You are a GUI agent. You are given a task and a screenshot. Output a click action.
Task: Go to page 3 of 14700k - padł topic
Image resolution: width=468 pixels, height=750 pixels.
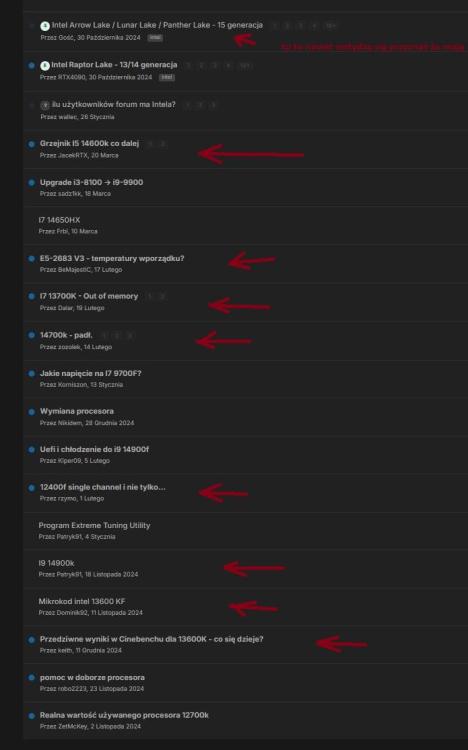click(x=130, y=336)
